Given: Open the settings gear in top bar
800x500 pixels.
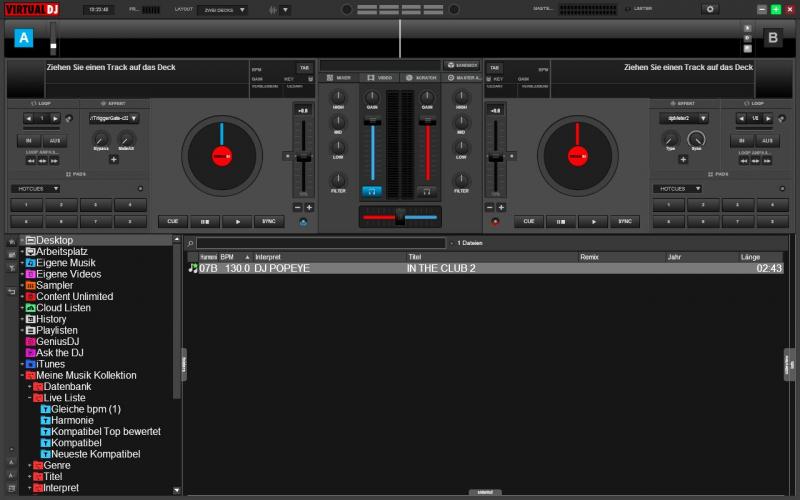Looking at the screenshot, I should click(710, 9).
